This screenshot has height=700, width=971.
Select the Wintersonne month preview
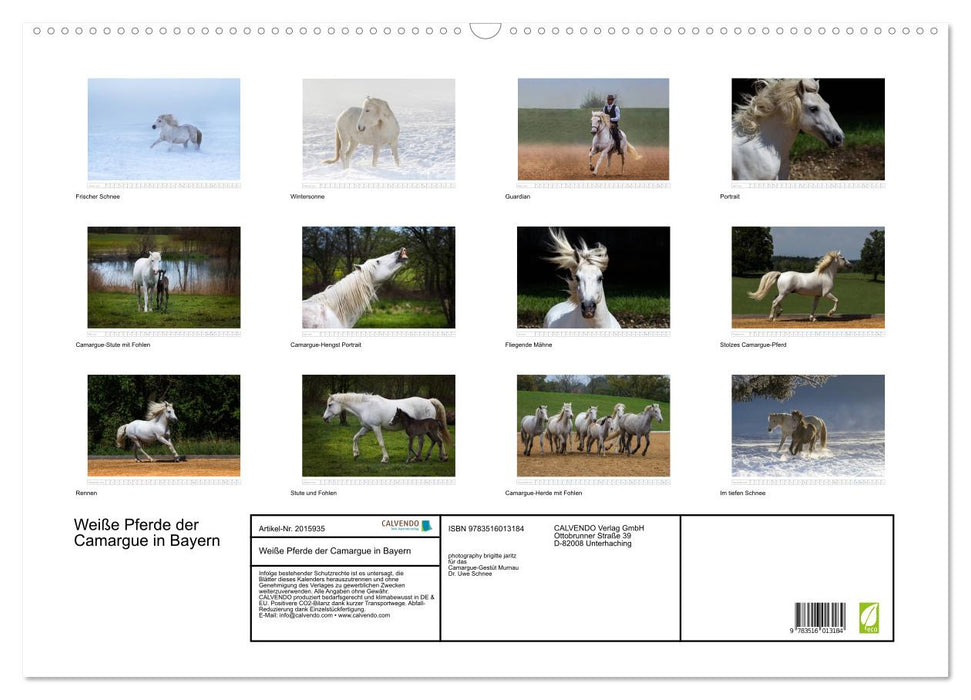pos(378,128)
